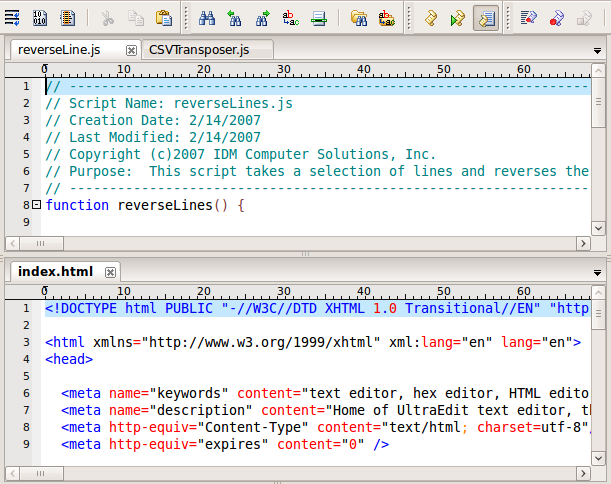The image size is (611, 484).
Task: Click the 'Last Modified: 2/14/2007' comment line
Action: pos(153,137)
